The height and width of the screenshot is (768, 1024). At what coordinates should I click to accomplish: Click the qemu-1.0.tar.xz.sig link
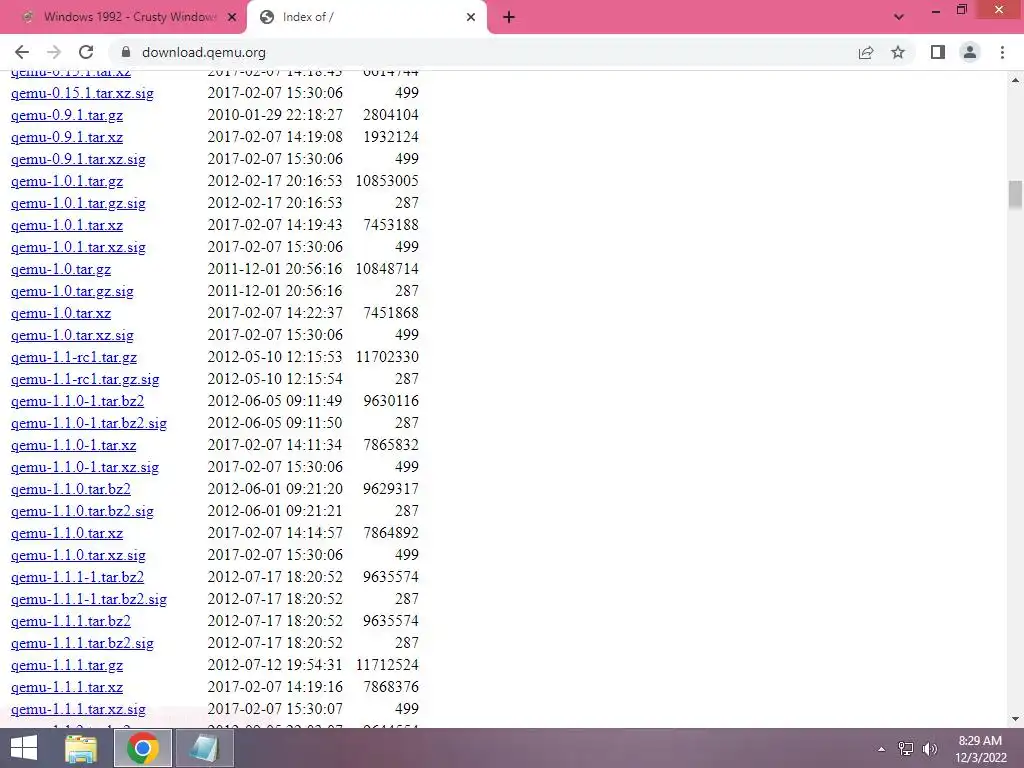(x=72, y=336)
